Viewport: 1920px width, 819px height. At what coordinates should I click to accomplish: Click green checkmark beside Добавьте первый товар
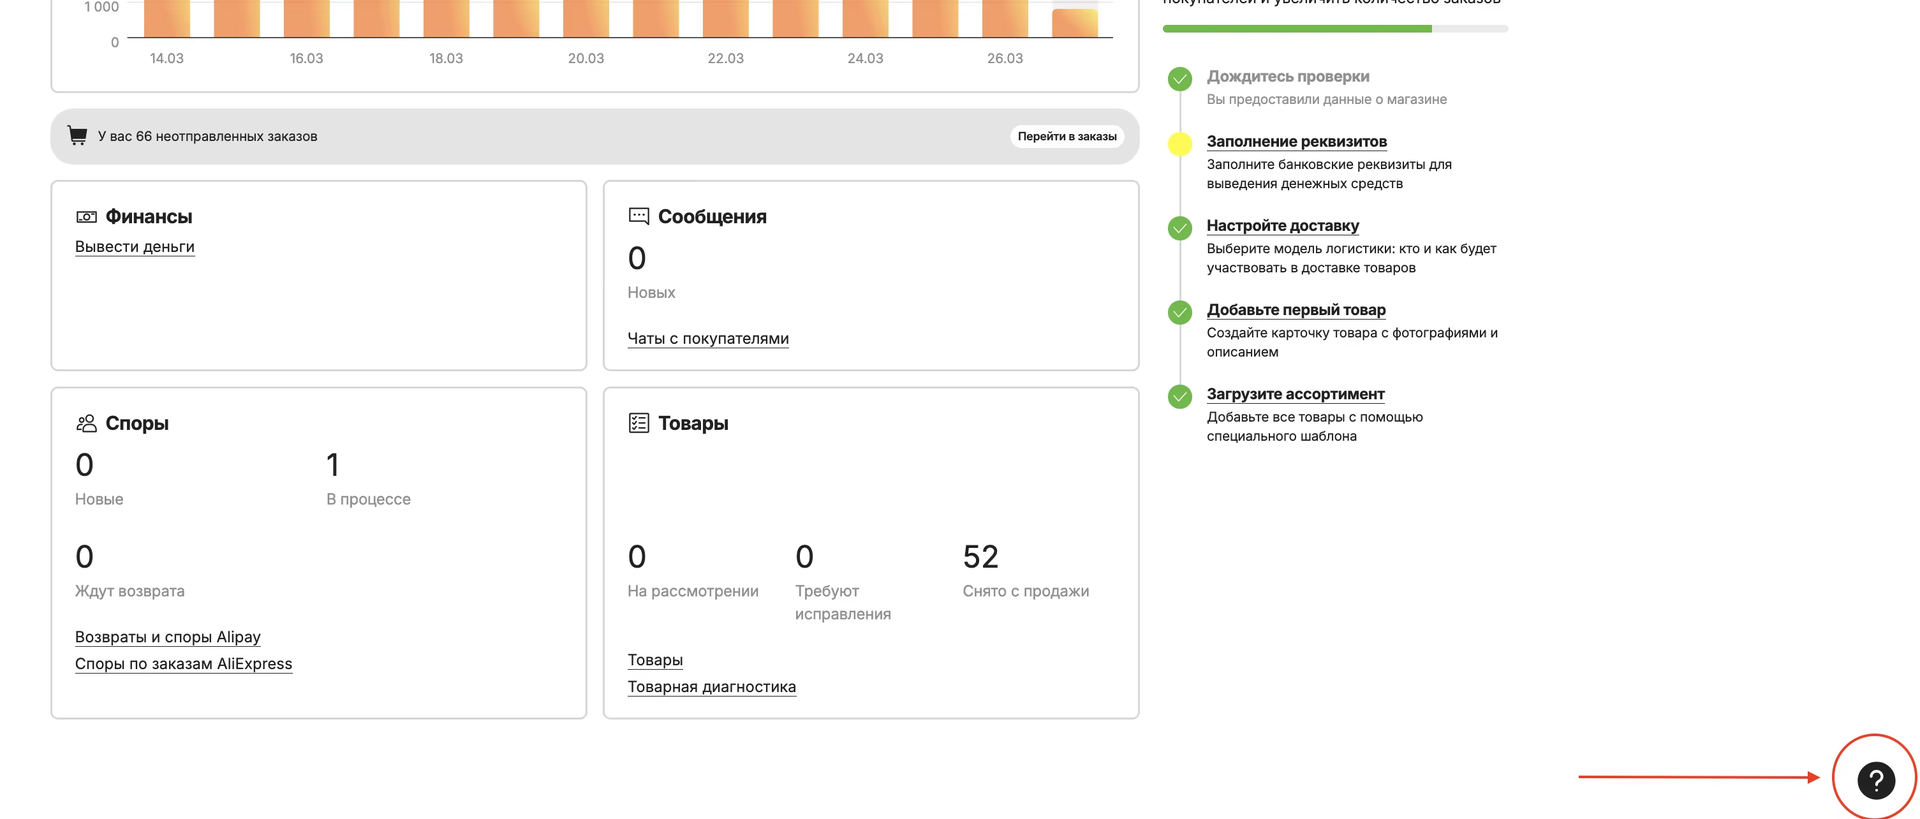1180,312
